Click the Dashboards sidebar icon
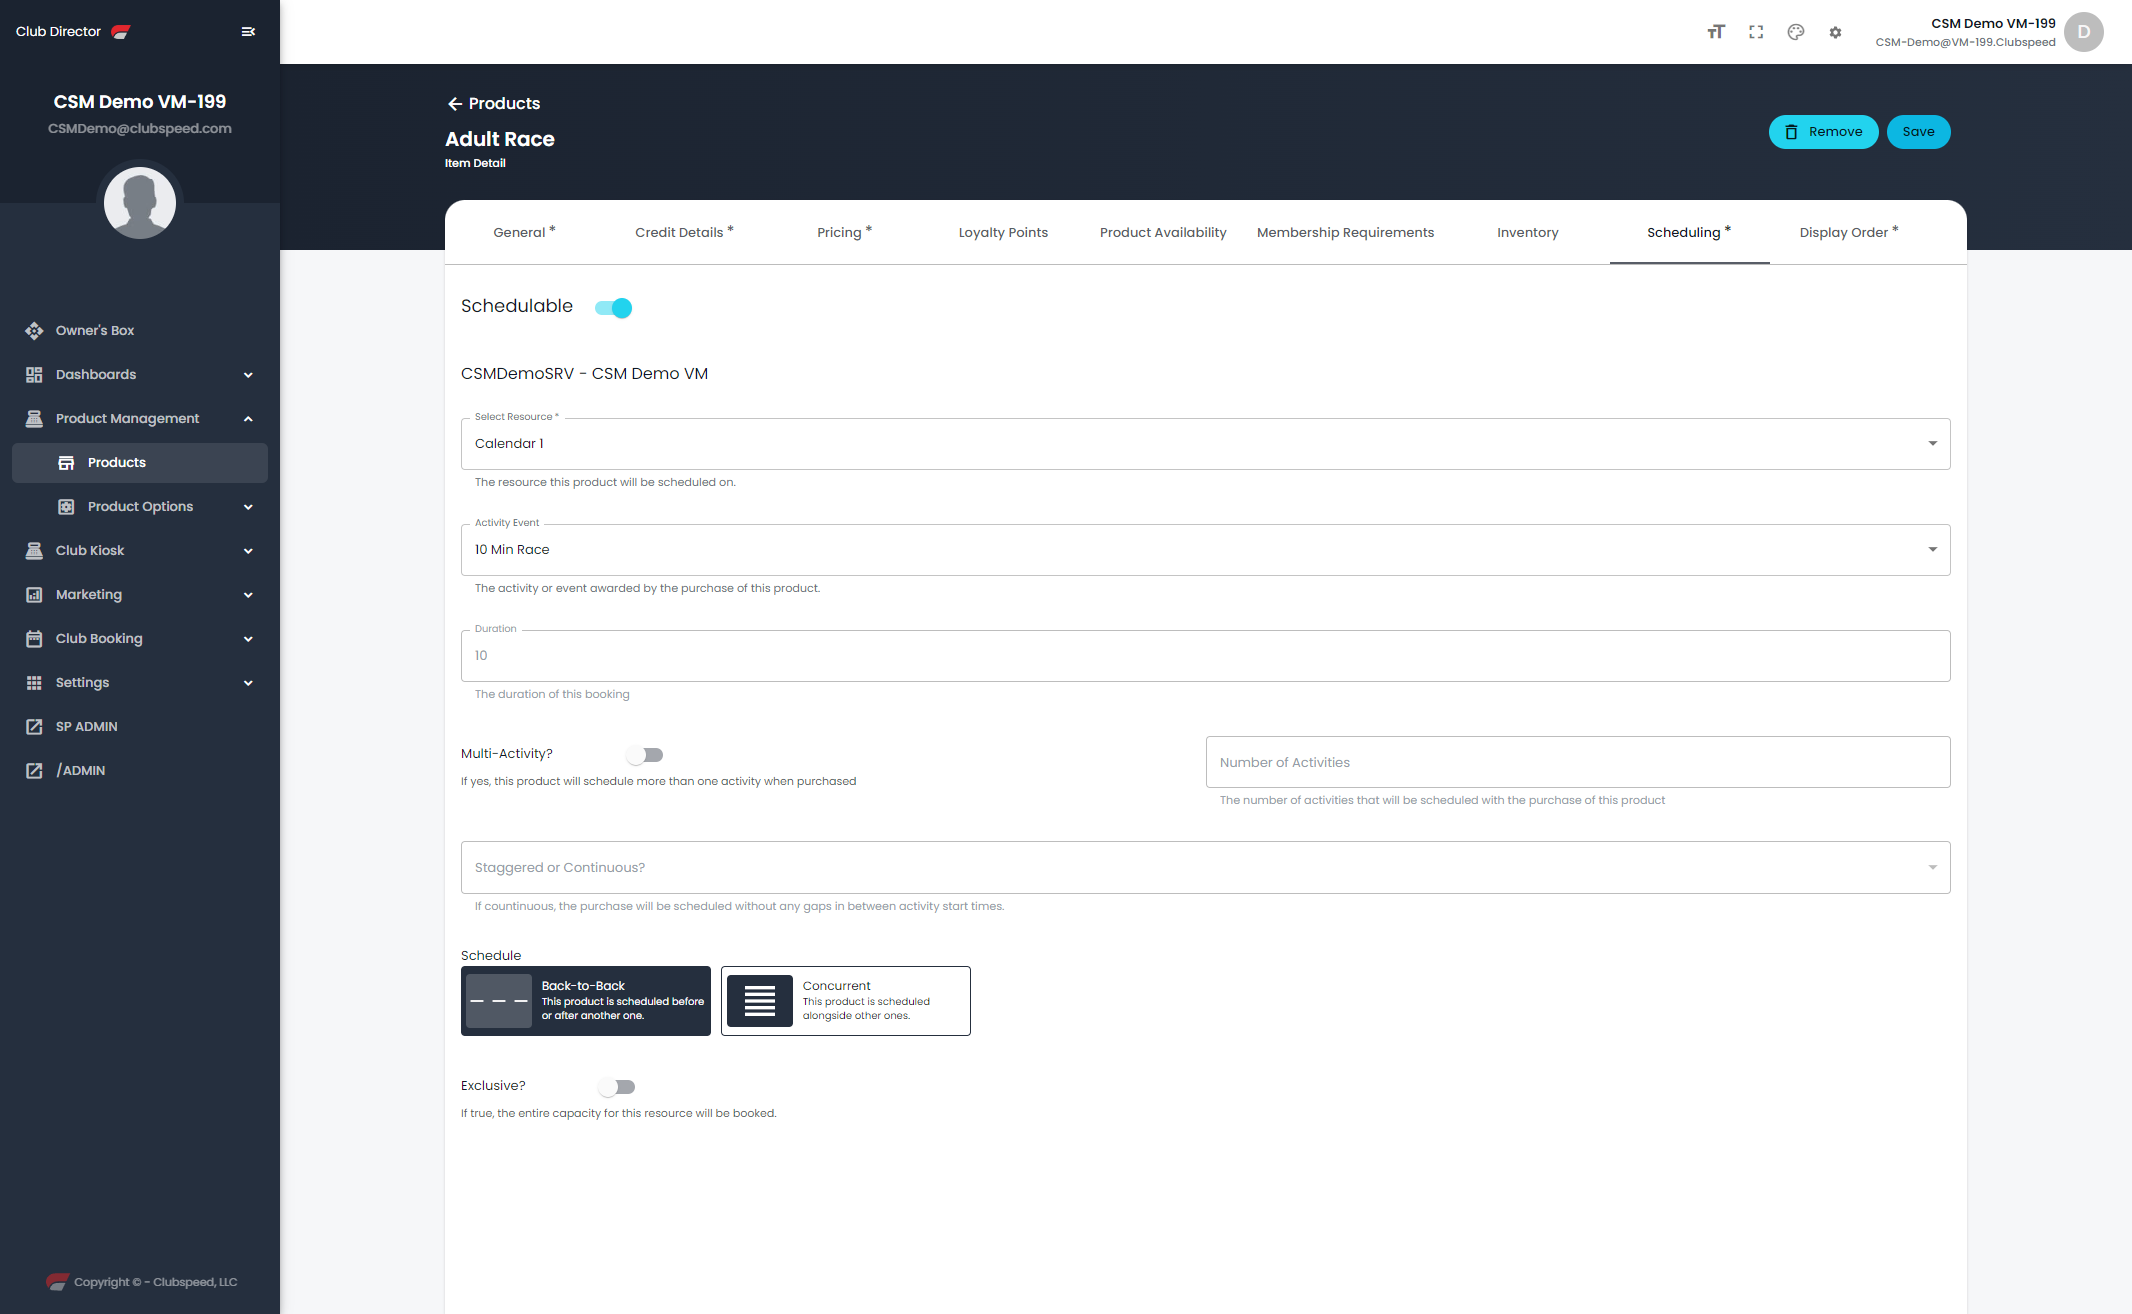This screenshot has height=1314, width=2132. (x=34, y=375)
